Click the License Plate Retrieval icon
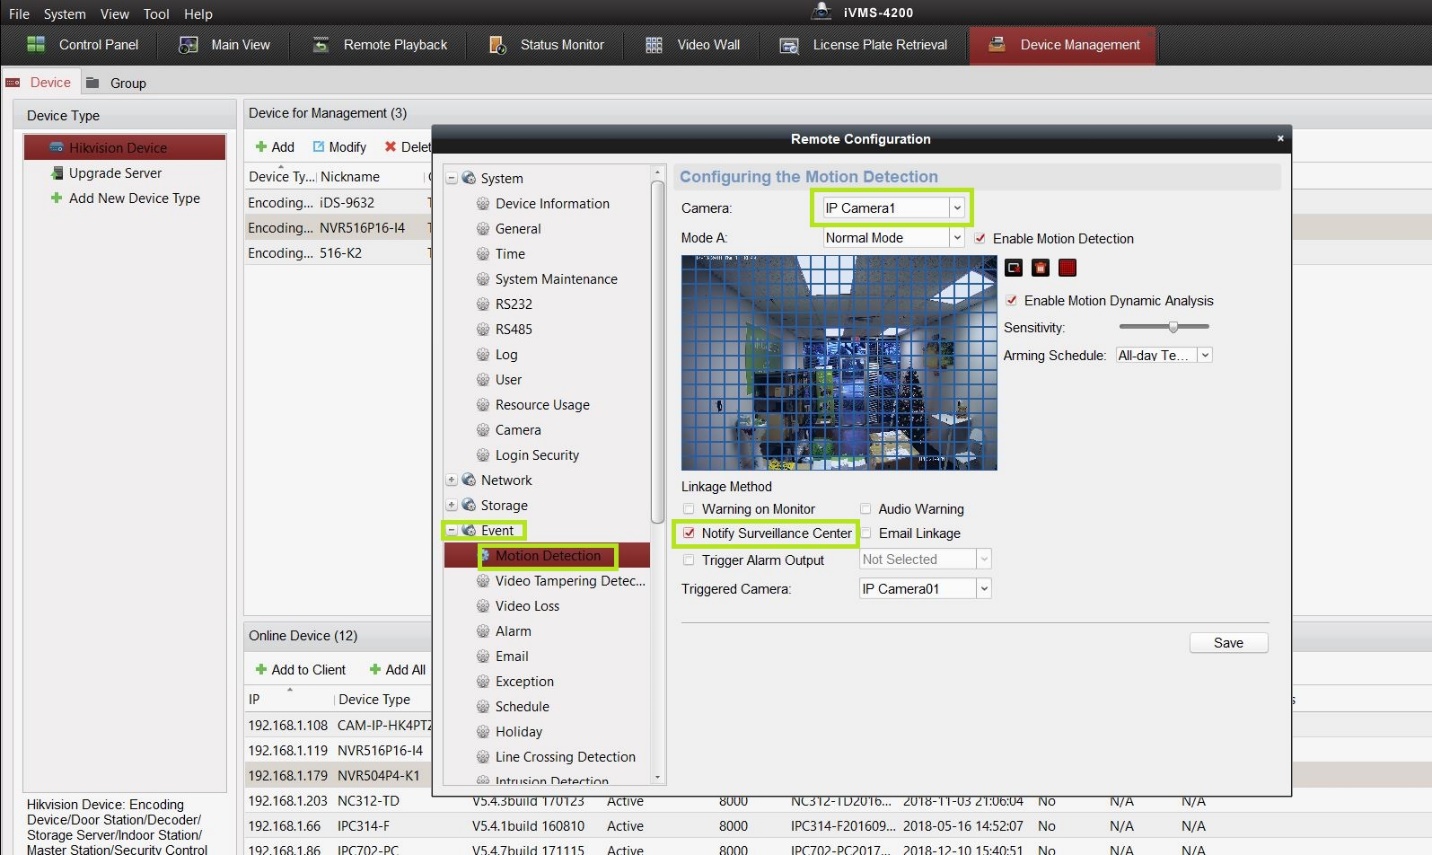 pyautogui.click(x=789, y=45)
